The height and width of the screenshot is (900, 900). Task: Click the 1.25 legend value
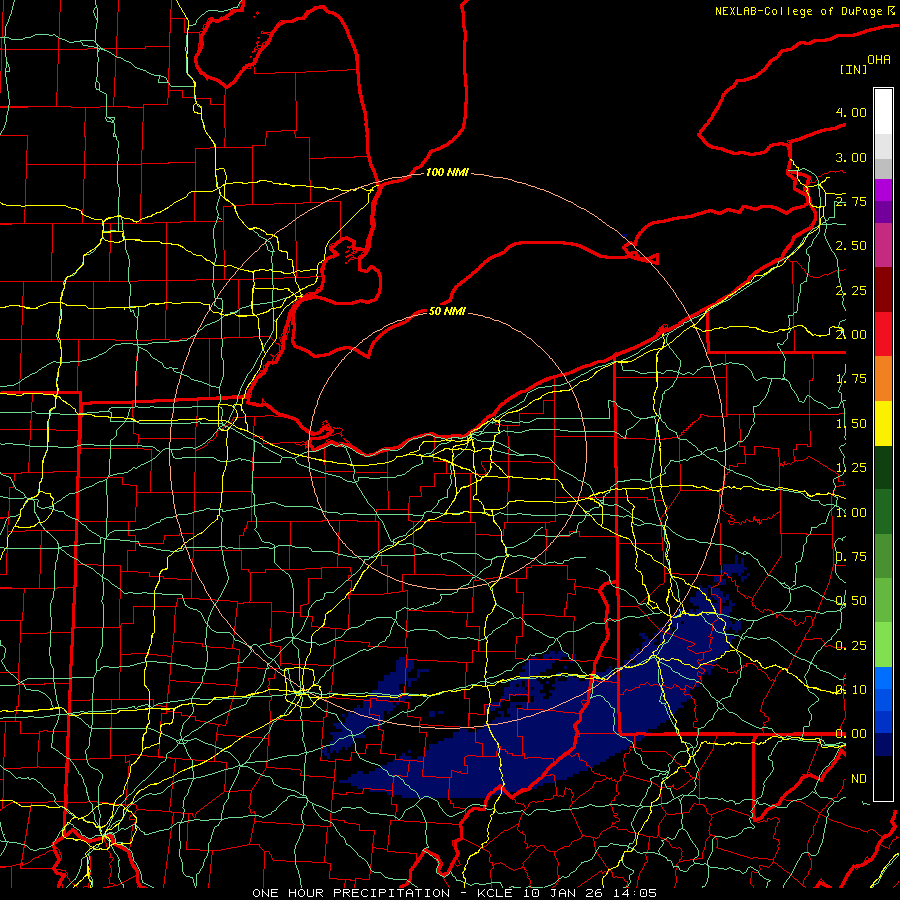pyautogui.click(x=851, y=468)
